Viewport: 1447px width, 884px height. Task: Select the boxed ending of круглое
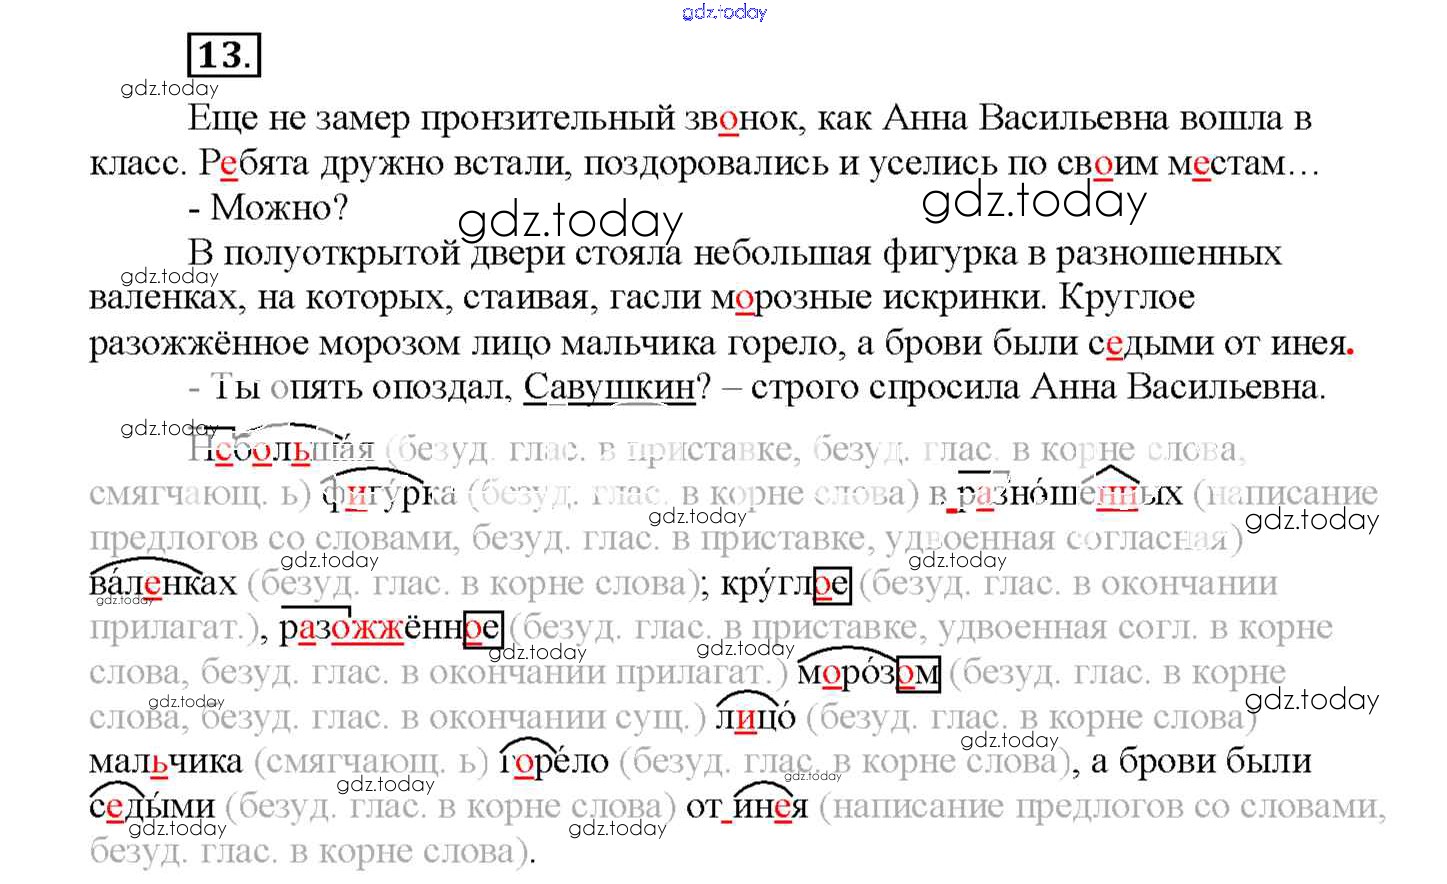[831, 584]
